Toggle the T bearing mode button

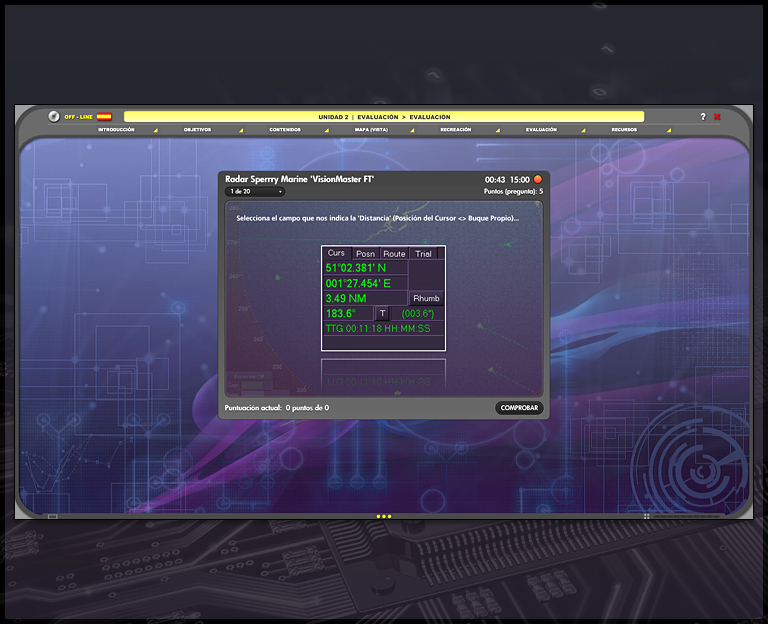pos(383,313)
